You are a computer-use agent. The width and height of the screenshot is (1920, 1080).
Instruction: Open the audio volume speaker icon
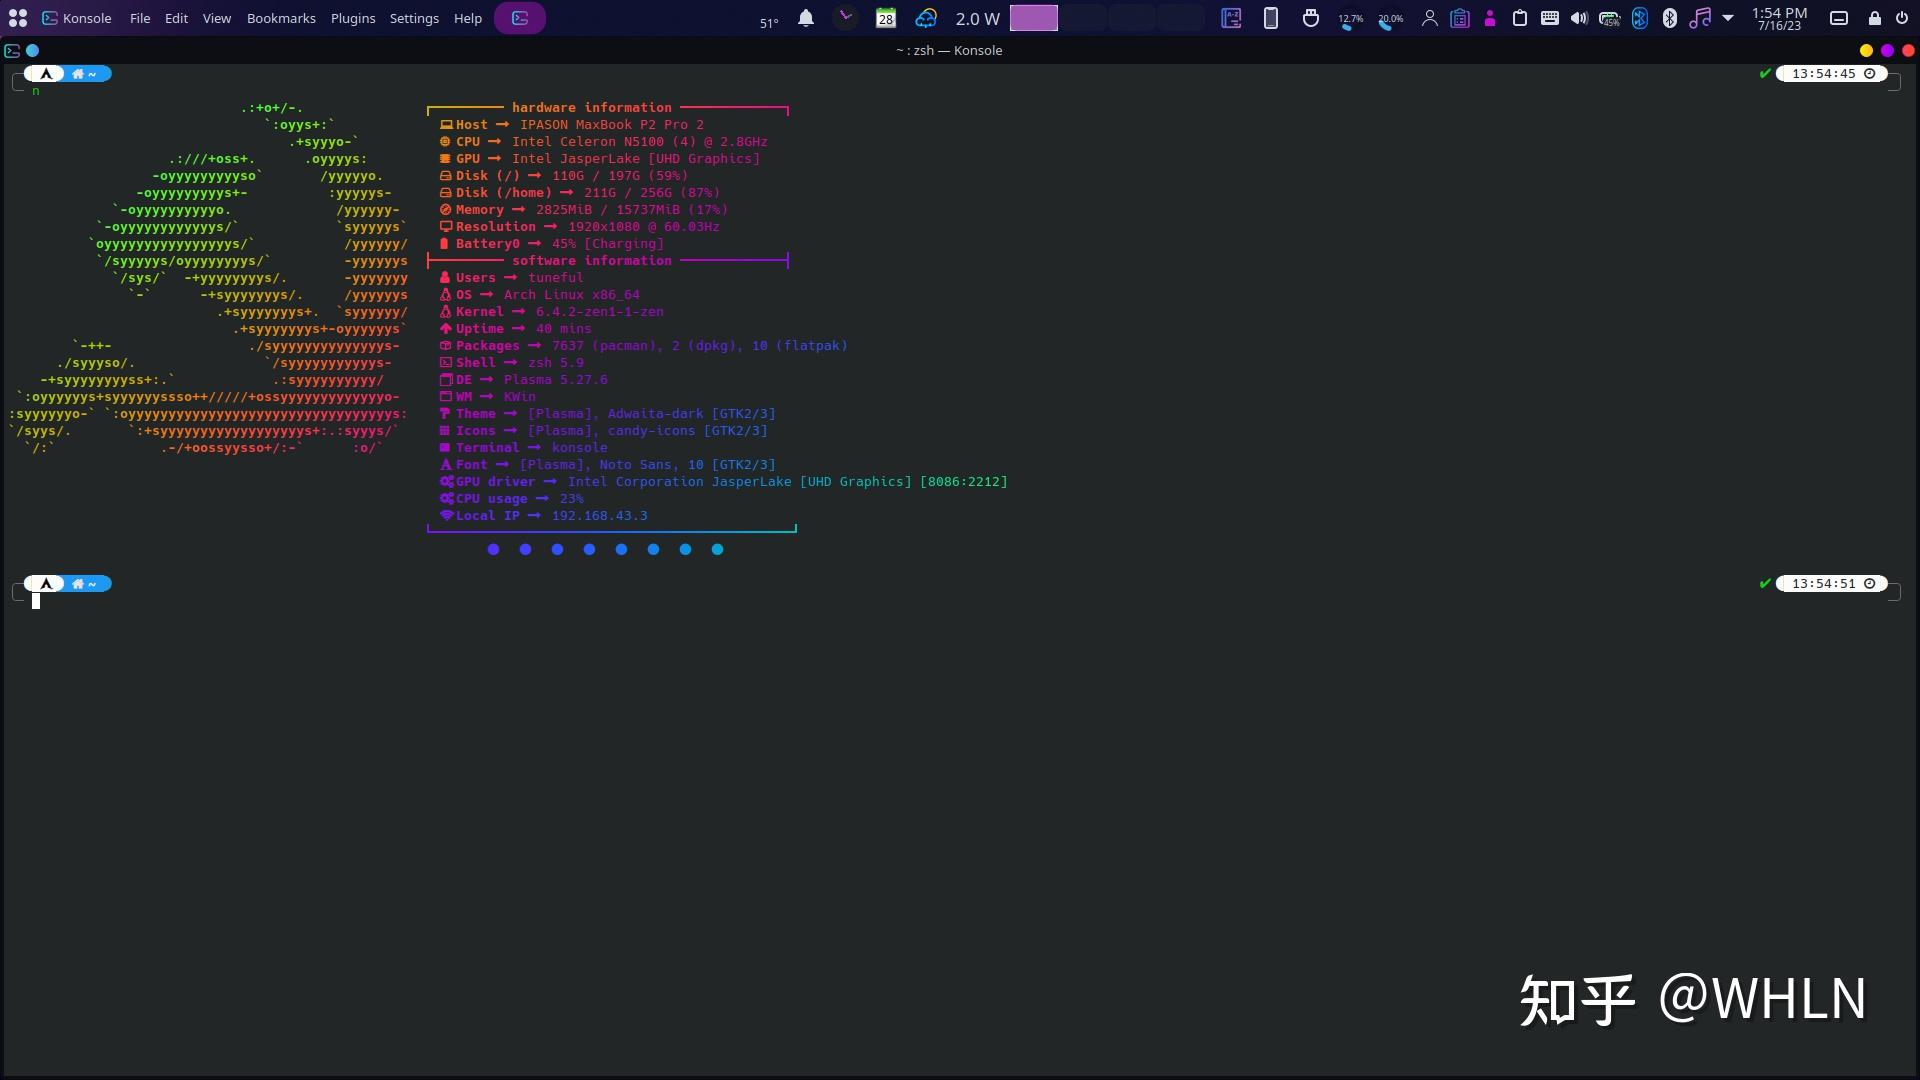(1579, 18)
